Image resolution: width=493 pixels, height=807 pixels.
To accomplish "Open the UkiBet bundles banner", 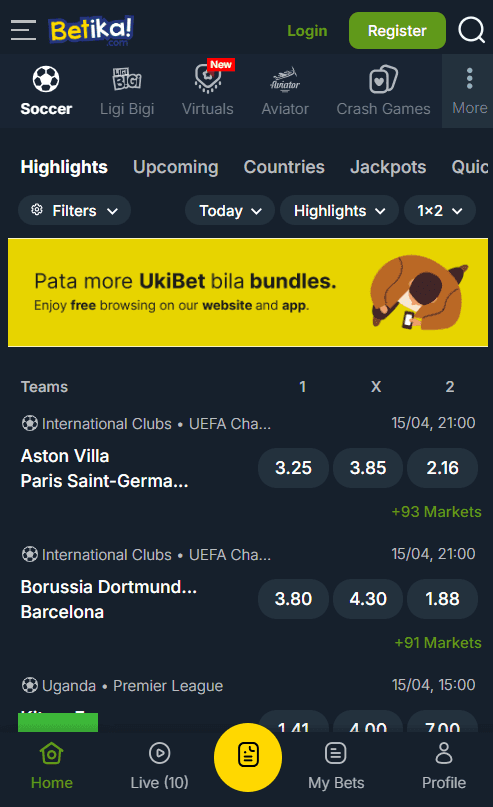I will pyautogui.click(x=248, y=292).
